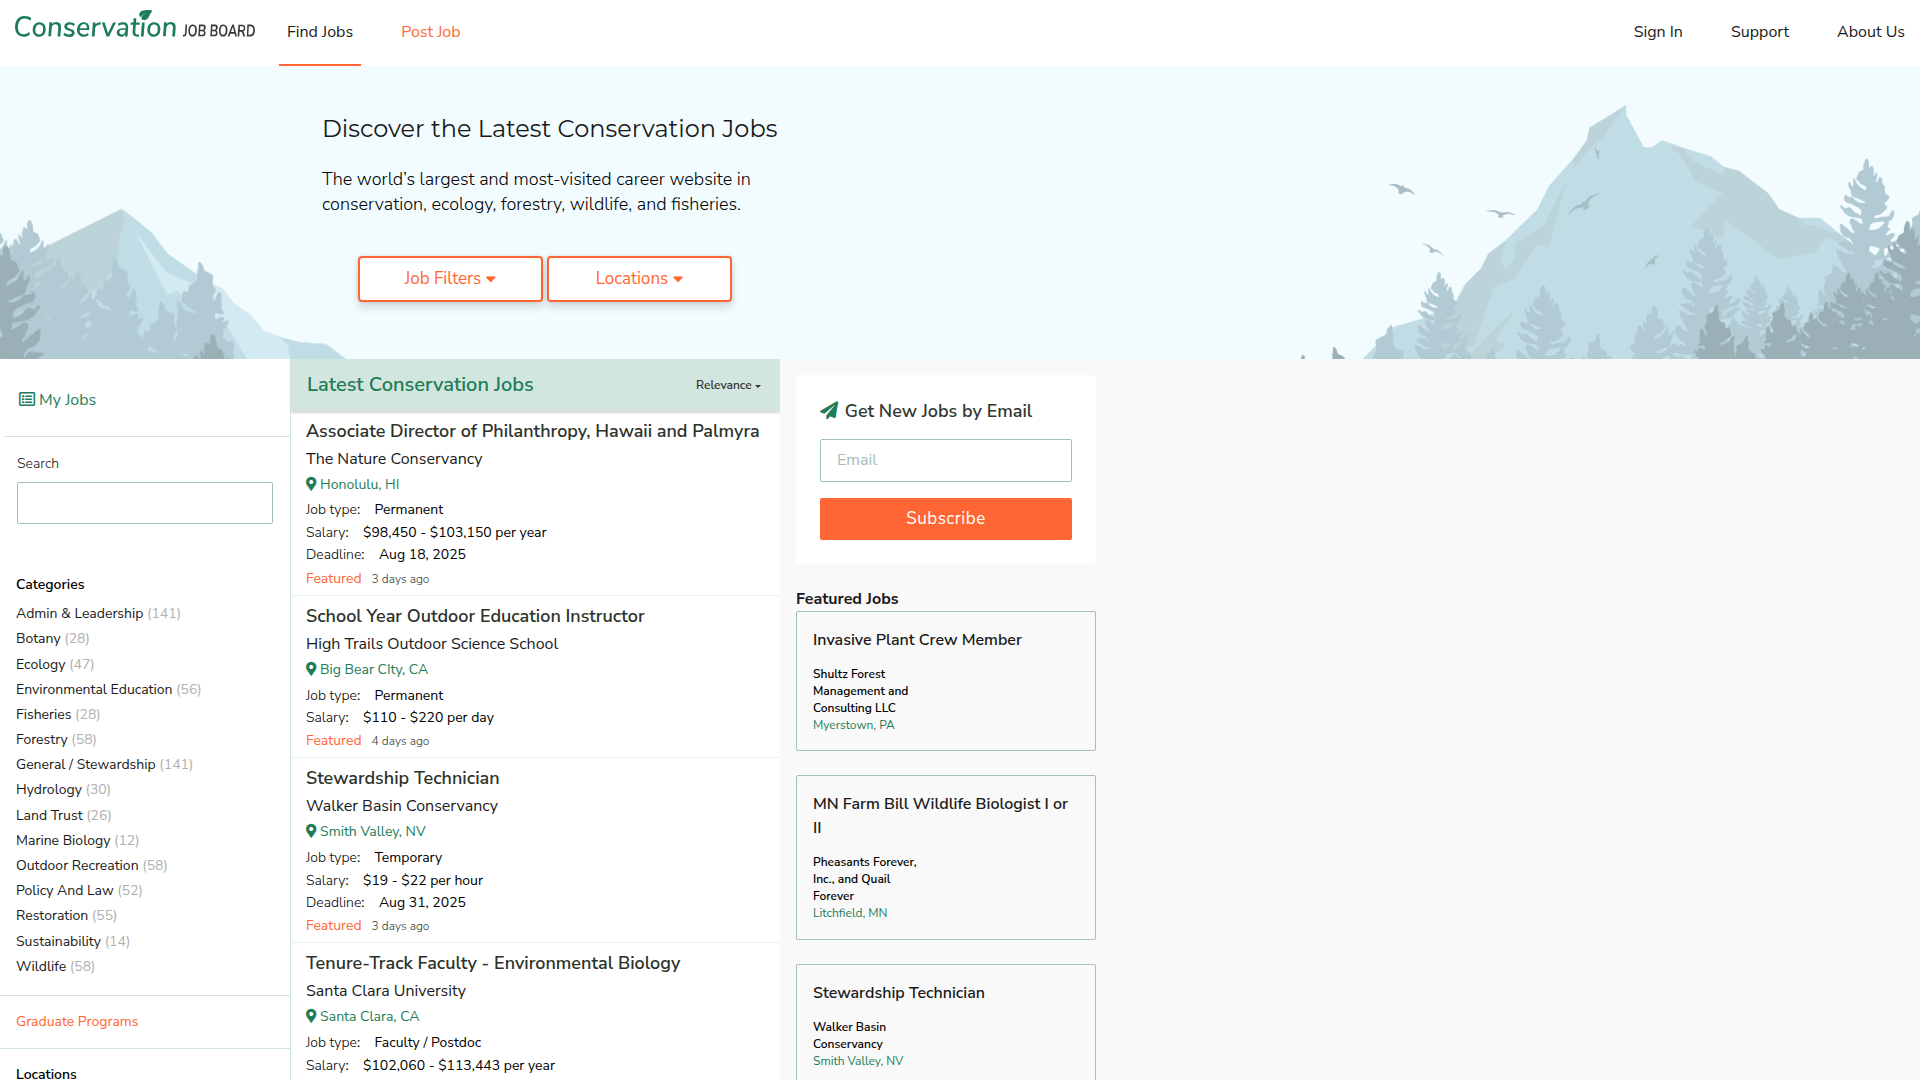Click Santa Clara University employer name

(386, 991)
